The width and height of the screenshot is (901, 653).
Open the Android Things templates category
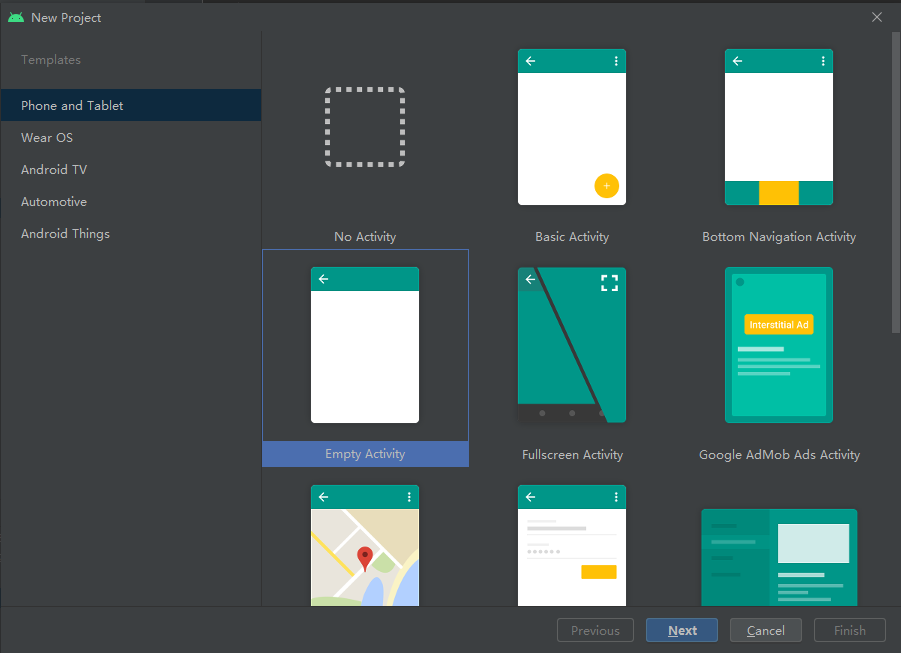coord(131,234)
